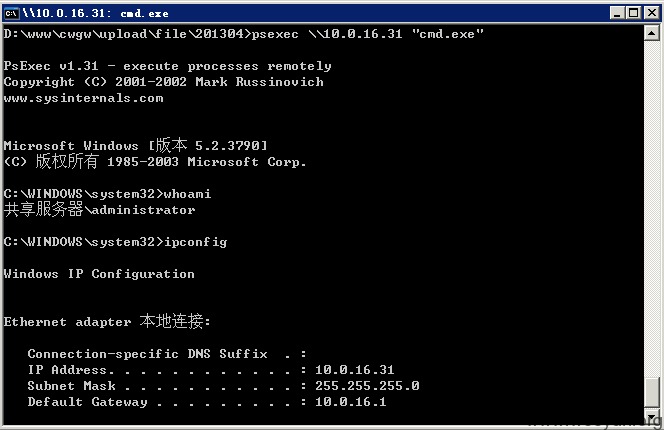Click the administrator whoami output line
This screenshot has width=664, height=430.
[100, 210]
